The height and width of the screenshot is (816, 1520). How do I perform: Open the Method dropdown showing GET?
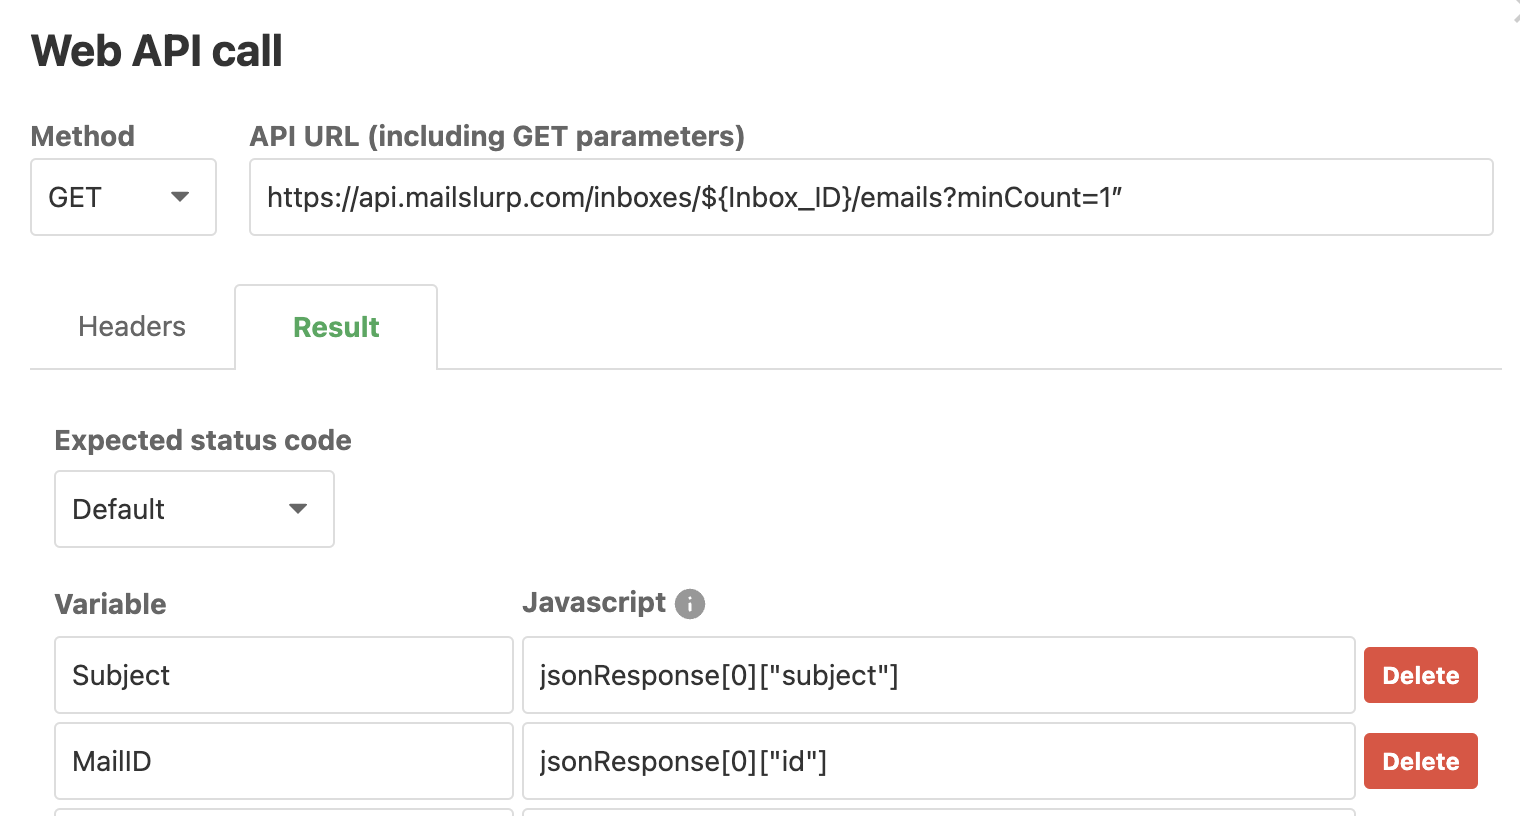coord(123,197)
